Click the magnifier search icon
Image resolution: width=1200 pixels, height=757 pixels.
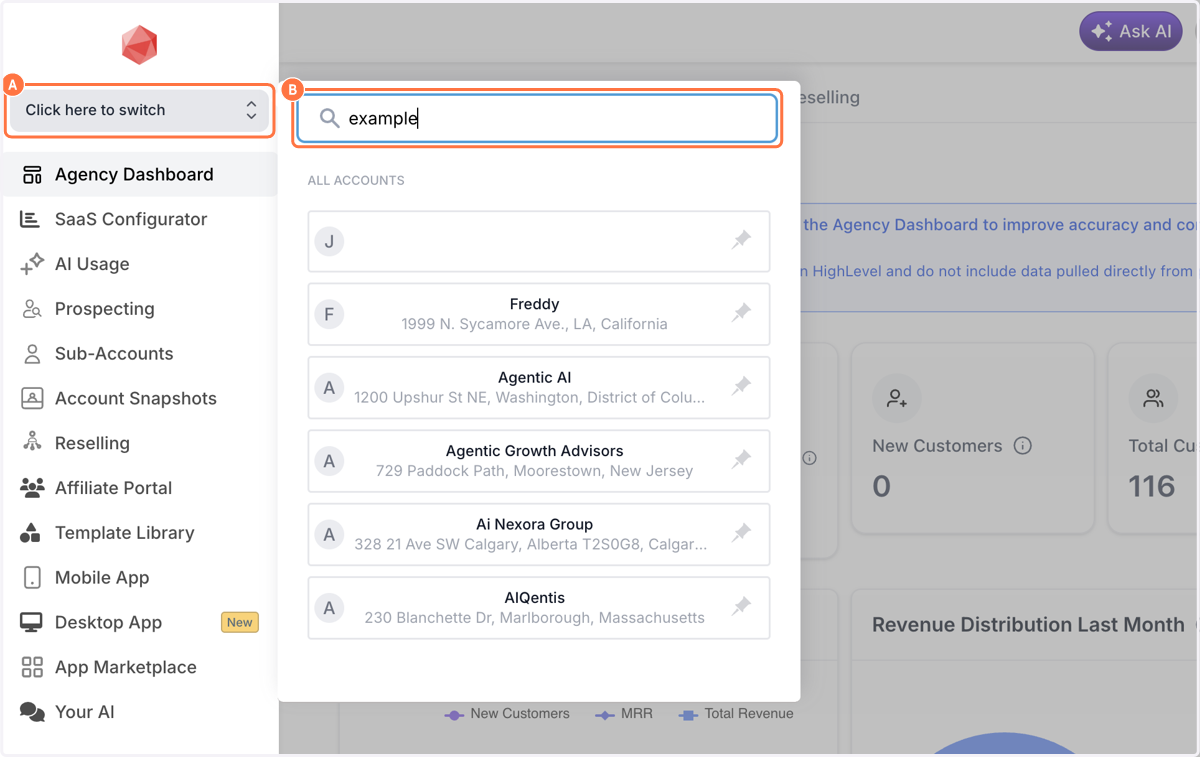[x=329, y=118]
